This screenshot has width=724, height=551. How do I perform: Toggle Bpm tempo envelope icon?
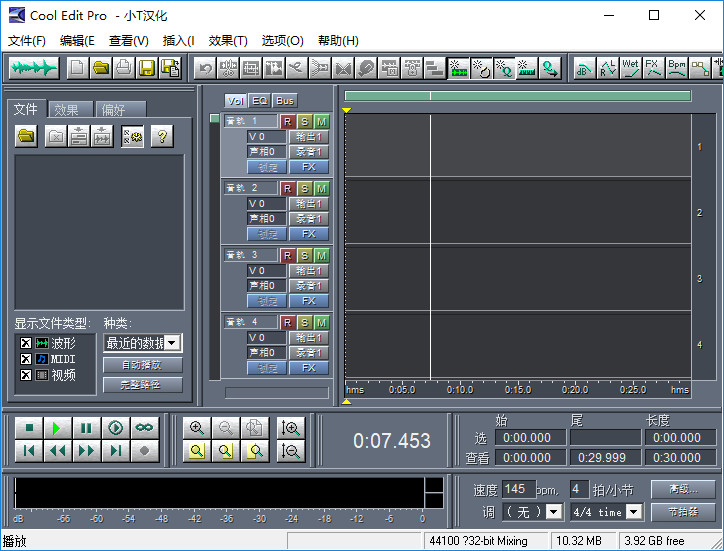676,68
